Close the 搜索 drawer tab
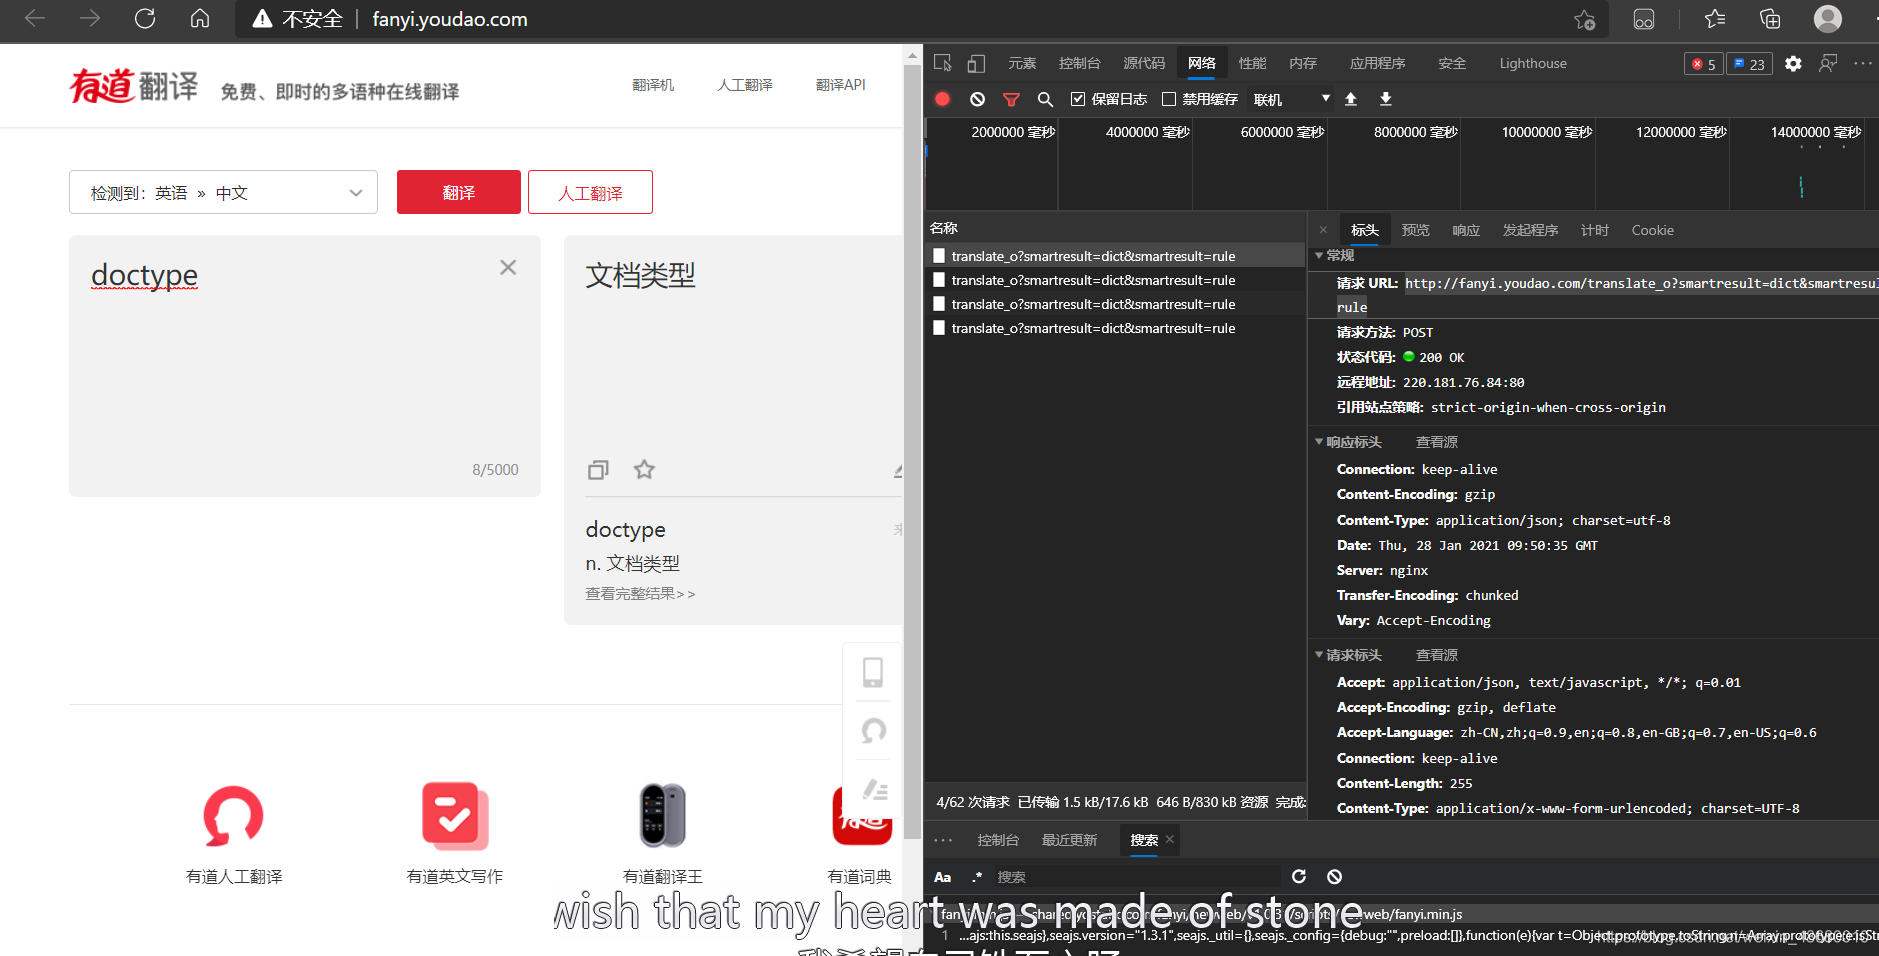The image size is (1879, 956). pyautogui.click(x=1169, y=839)
